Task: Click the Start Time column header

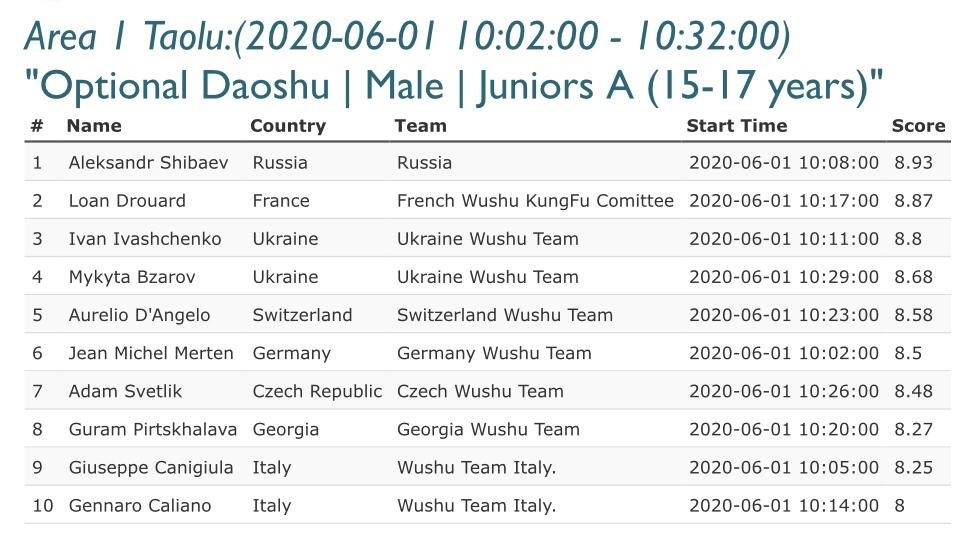Action: [736, 126]
